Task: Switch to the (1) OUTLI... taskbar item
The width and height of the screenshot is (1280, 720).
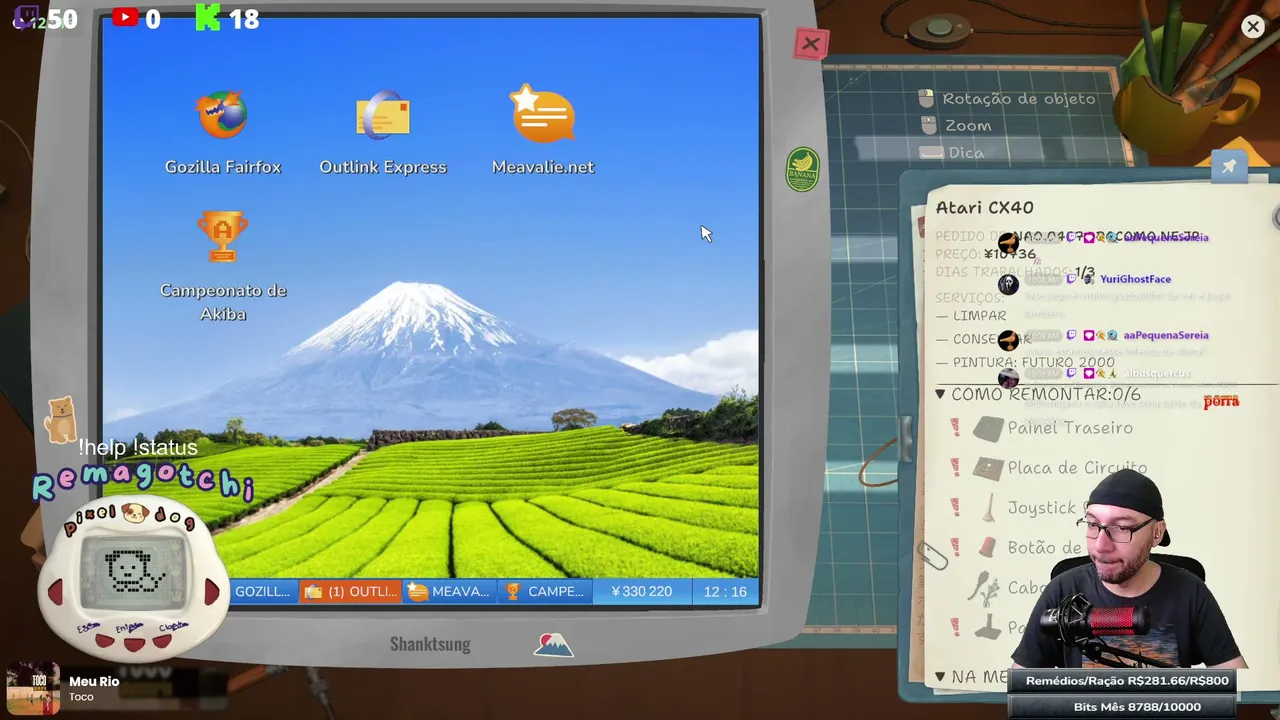Action: click(x=351, y=591)
